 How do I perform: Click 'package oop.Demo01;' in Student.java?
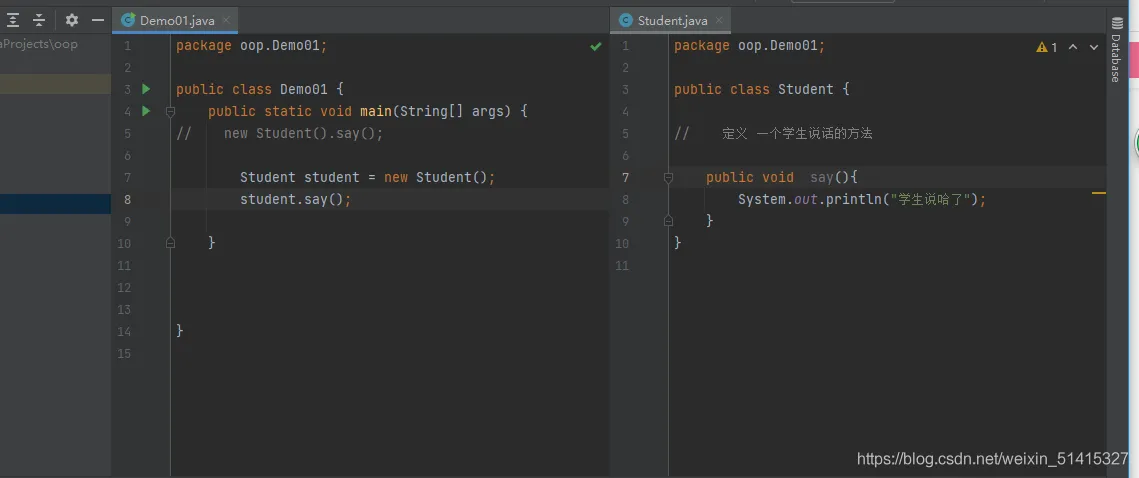[750, 46]
